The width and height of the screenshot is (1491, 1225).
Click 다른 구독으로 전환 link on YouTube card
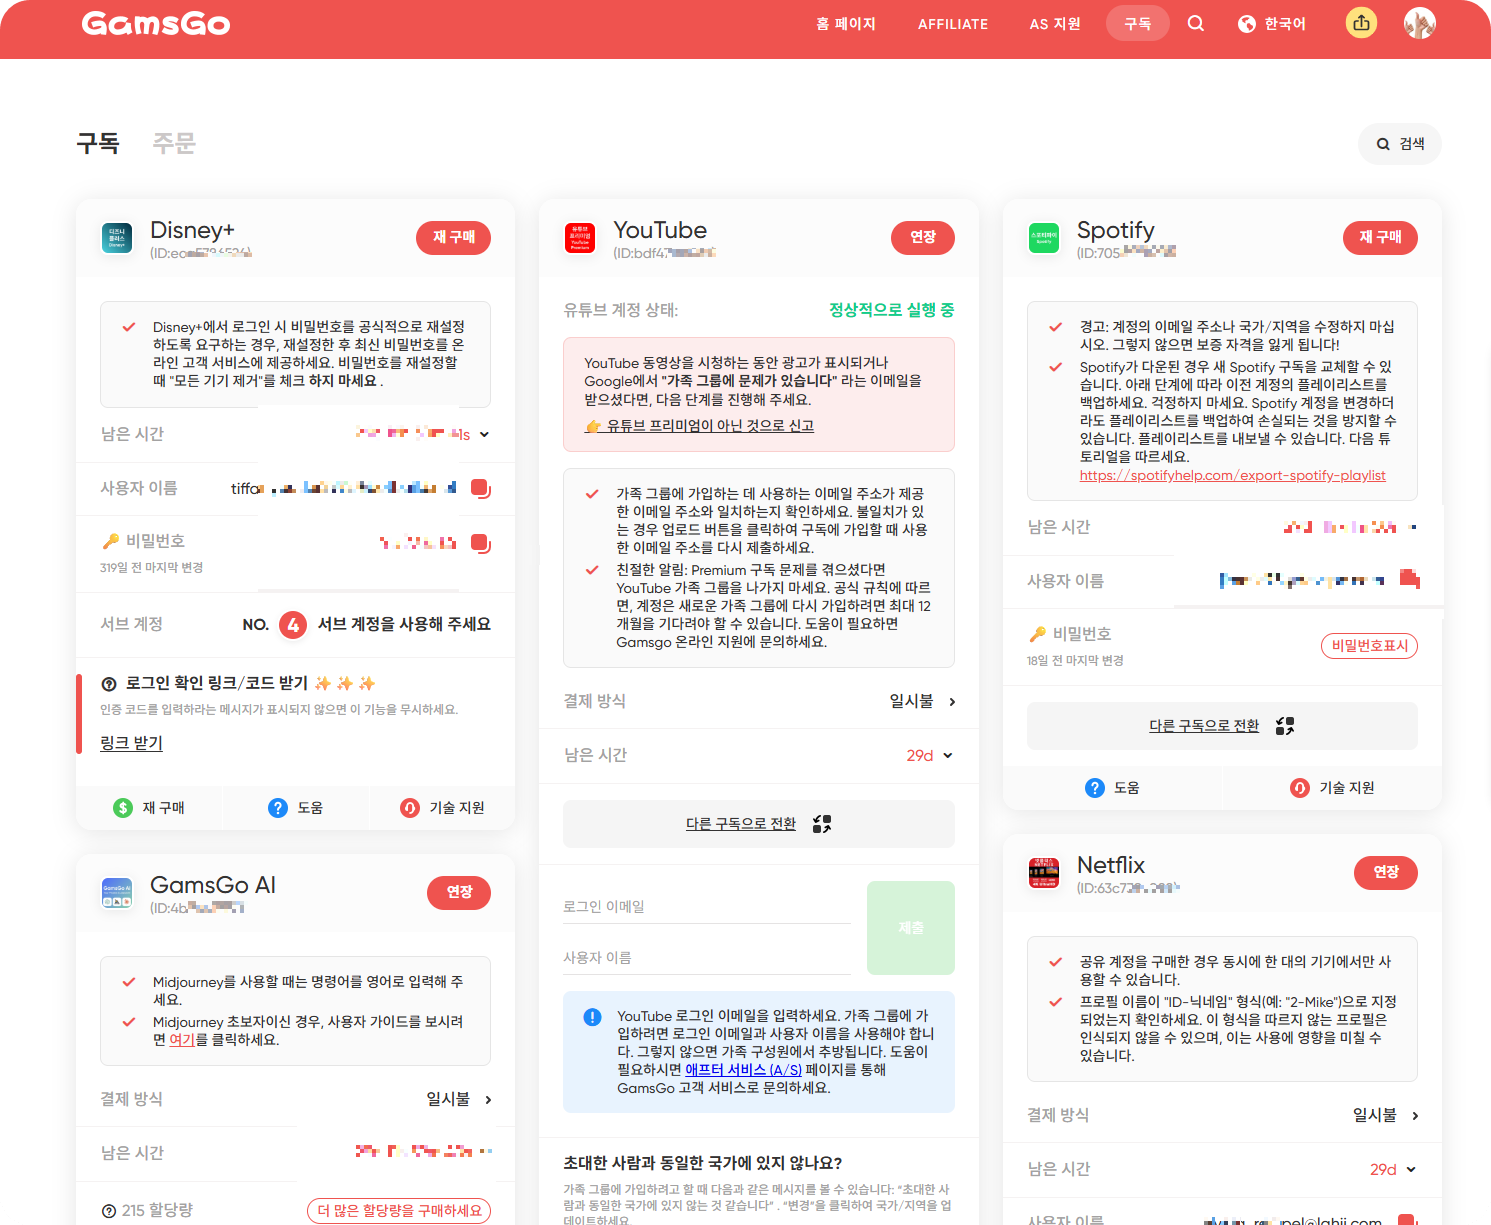point(741,824)
